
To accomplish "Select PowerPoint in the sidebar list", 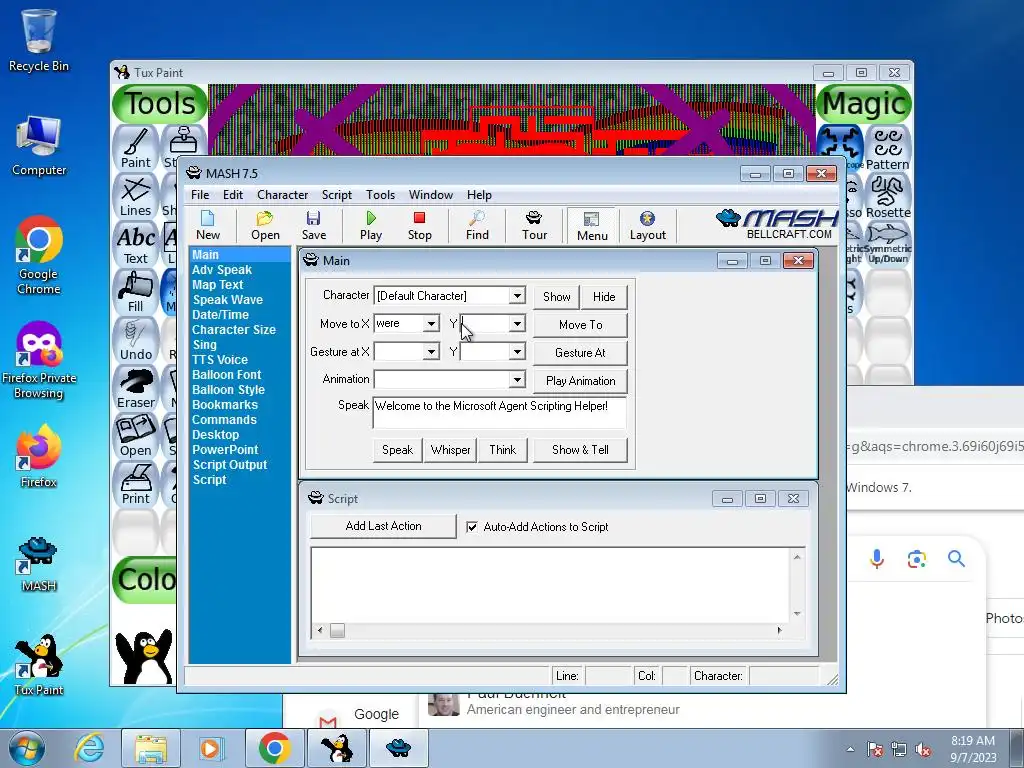I will [x=225, y=450].
